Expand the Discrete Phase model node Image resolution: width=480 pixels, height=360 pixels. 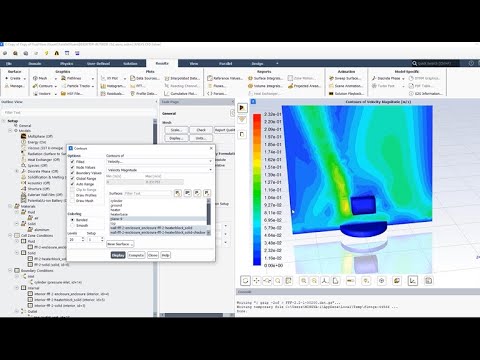pyautogui.click(x=17, y=171)
